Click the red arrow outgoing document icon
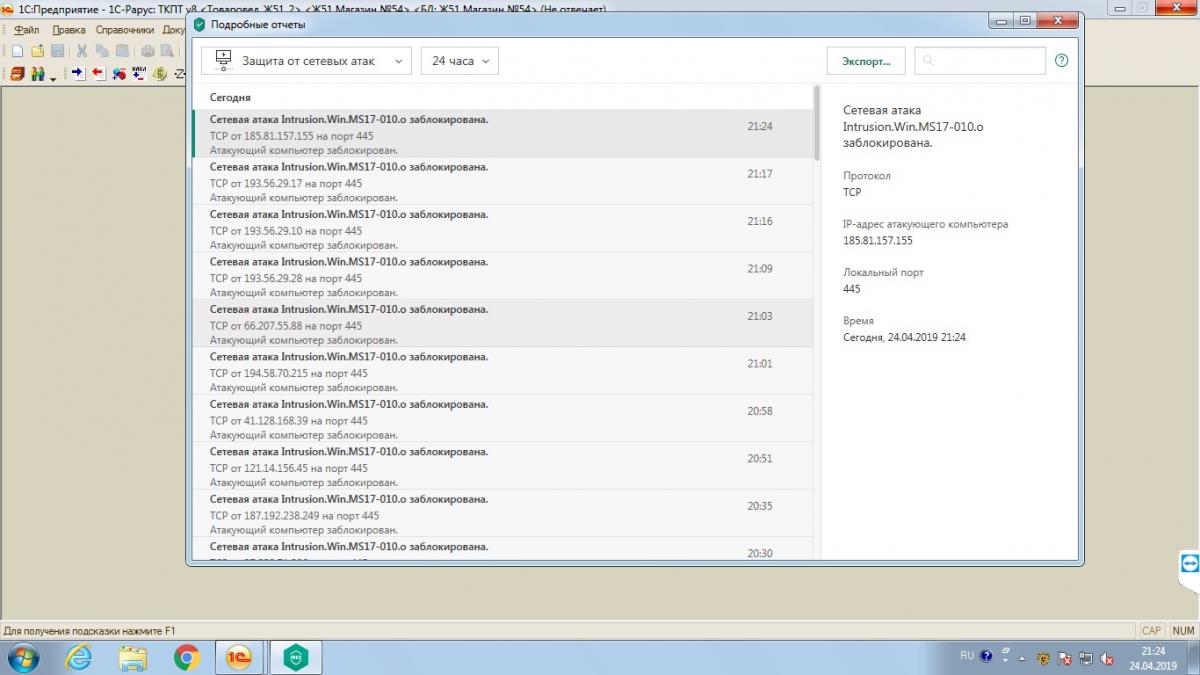The height and width of the screenshot is (675, 1200). point(98,74)
